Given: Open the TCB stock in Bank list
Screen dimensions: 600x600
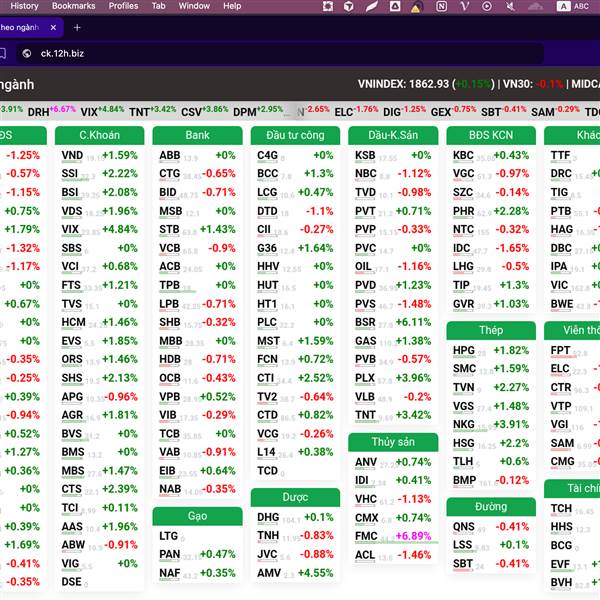Looking at the screenshot, I should 170,434.
